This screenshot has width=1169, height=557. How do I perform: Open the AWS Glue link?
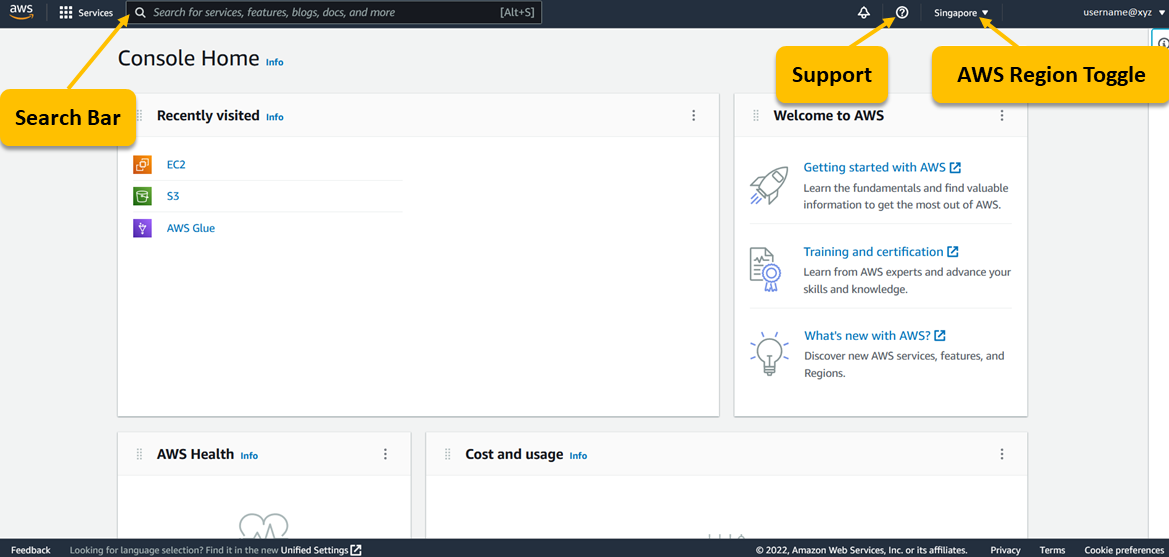click(191, 228)
